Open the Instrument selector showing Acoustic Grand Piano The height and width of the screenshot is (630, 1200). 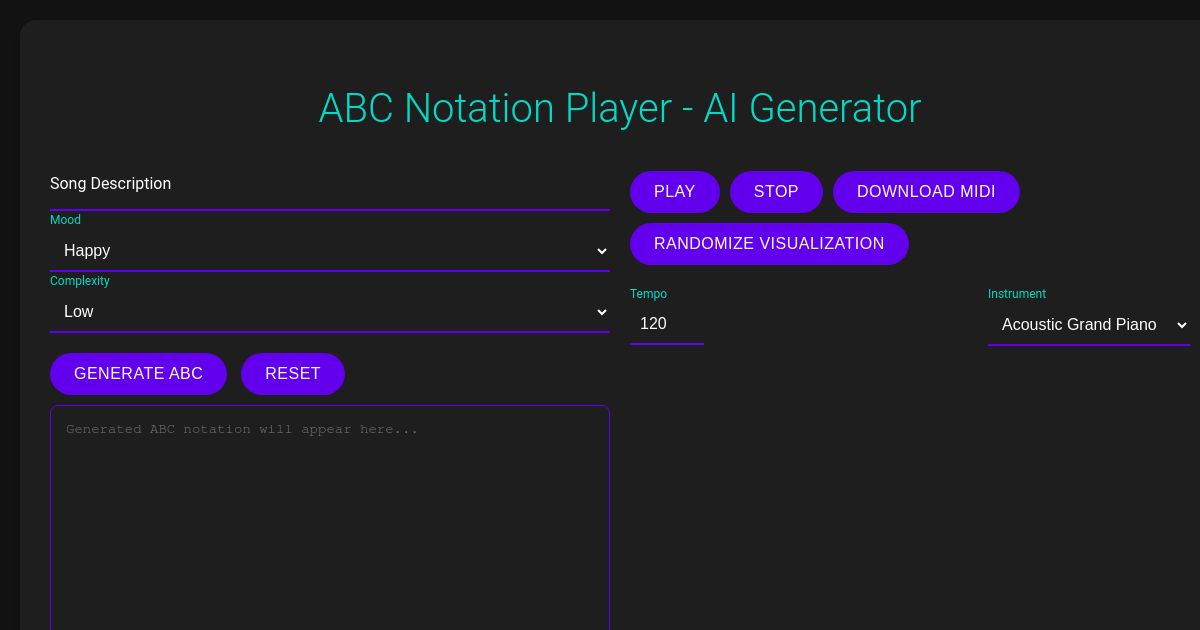(x=1089, y=325)
